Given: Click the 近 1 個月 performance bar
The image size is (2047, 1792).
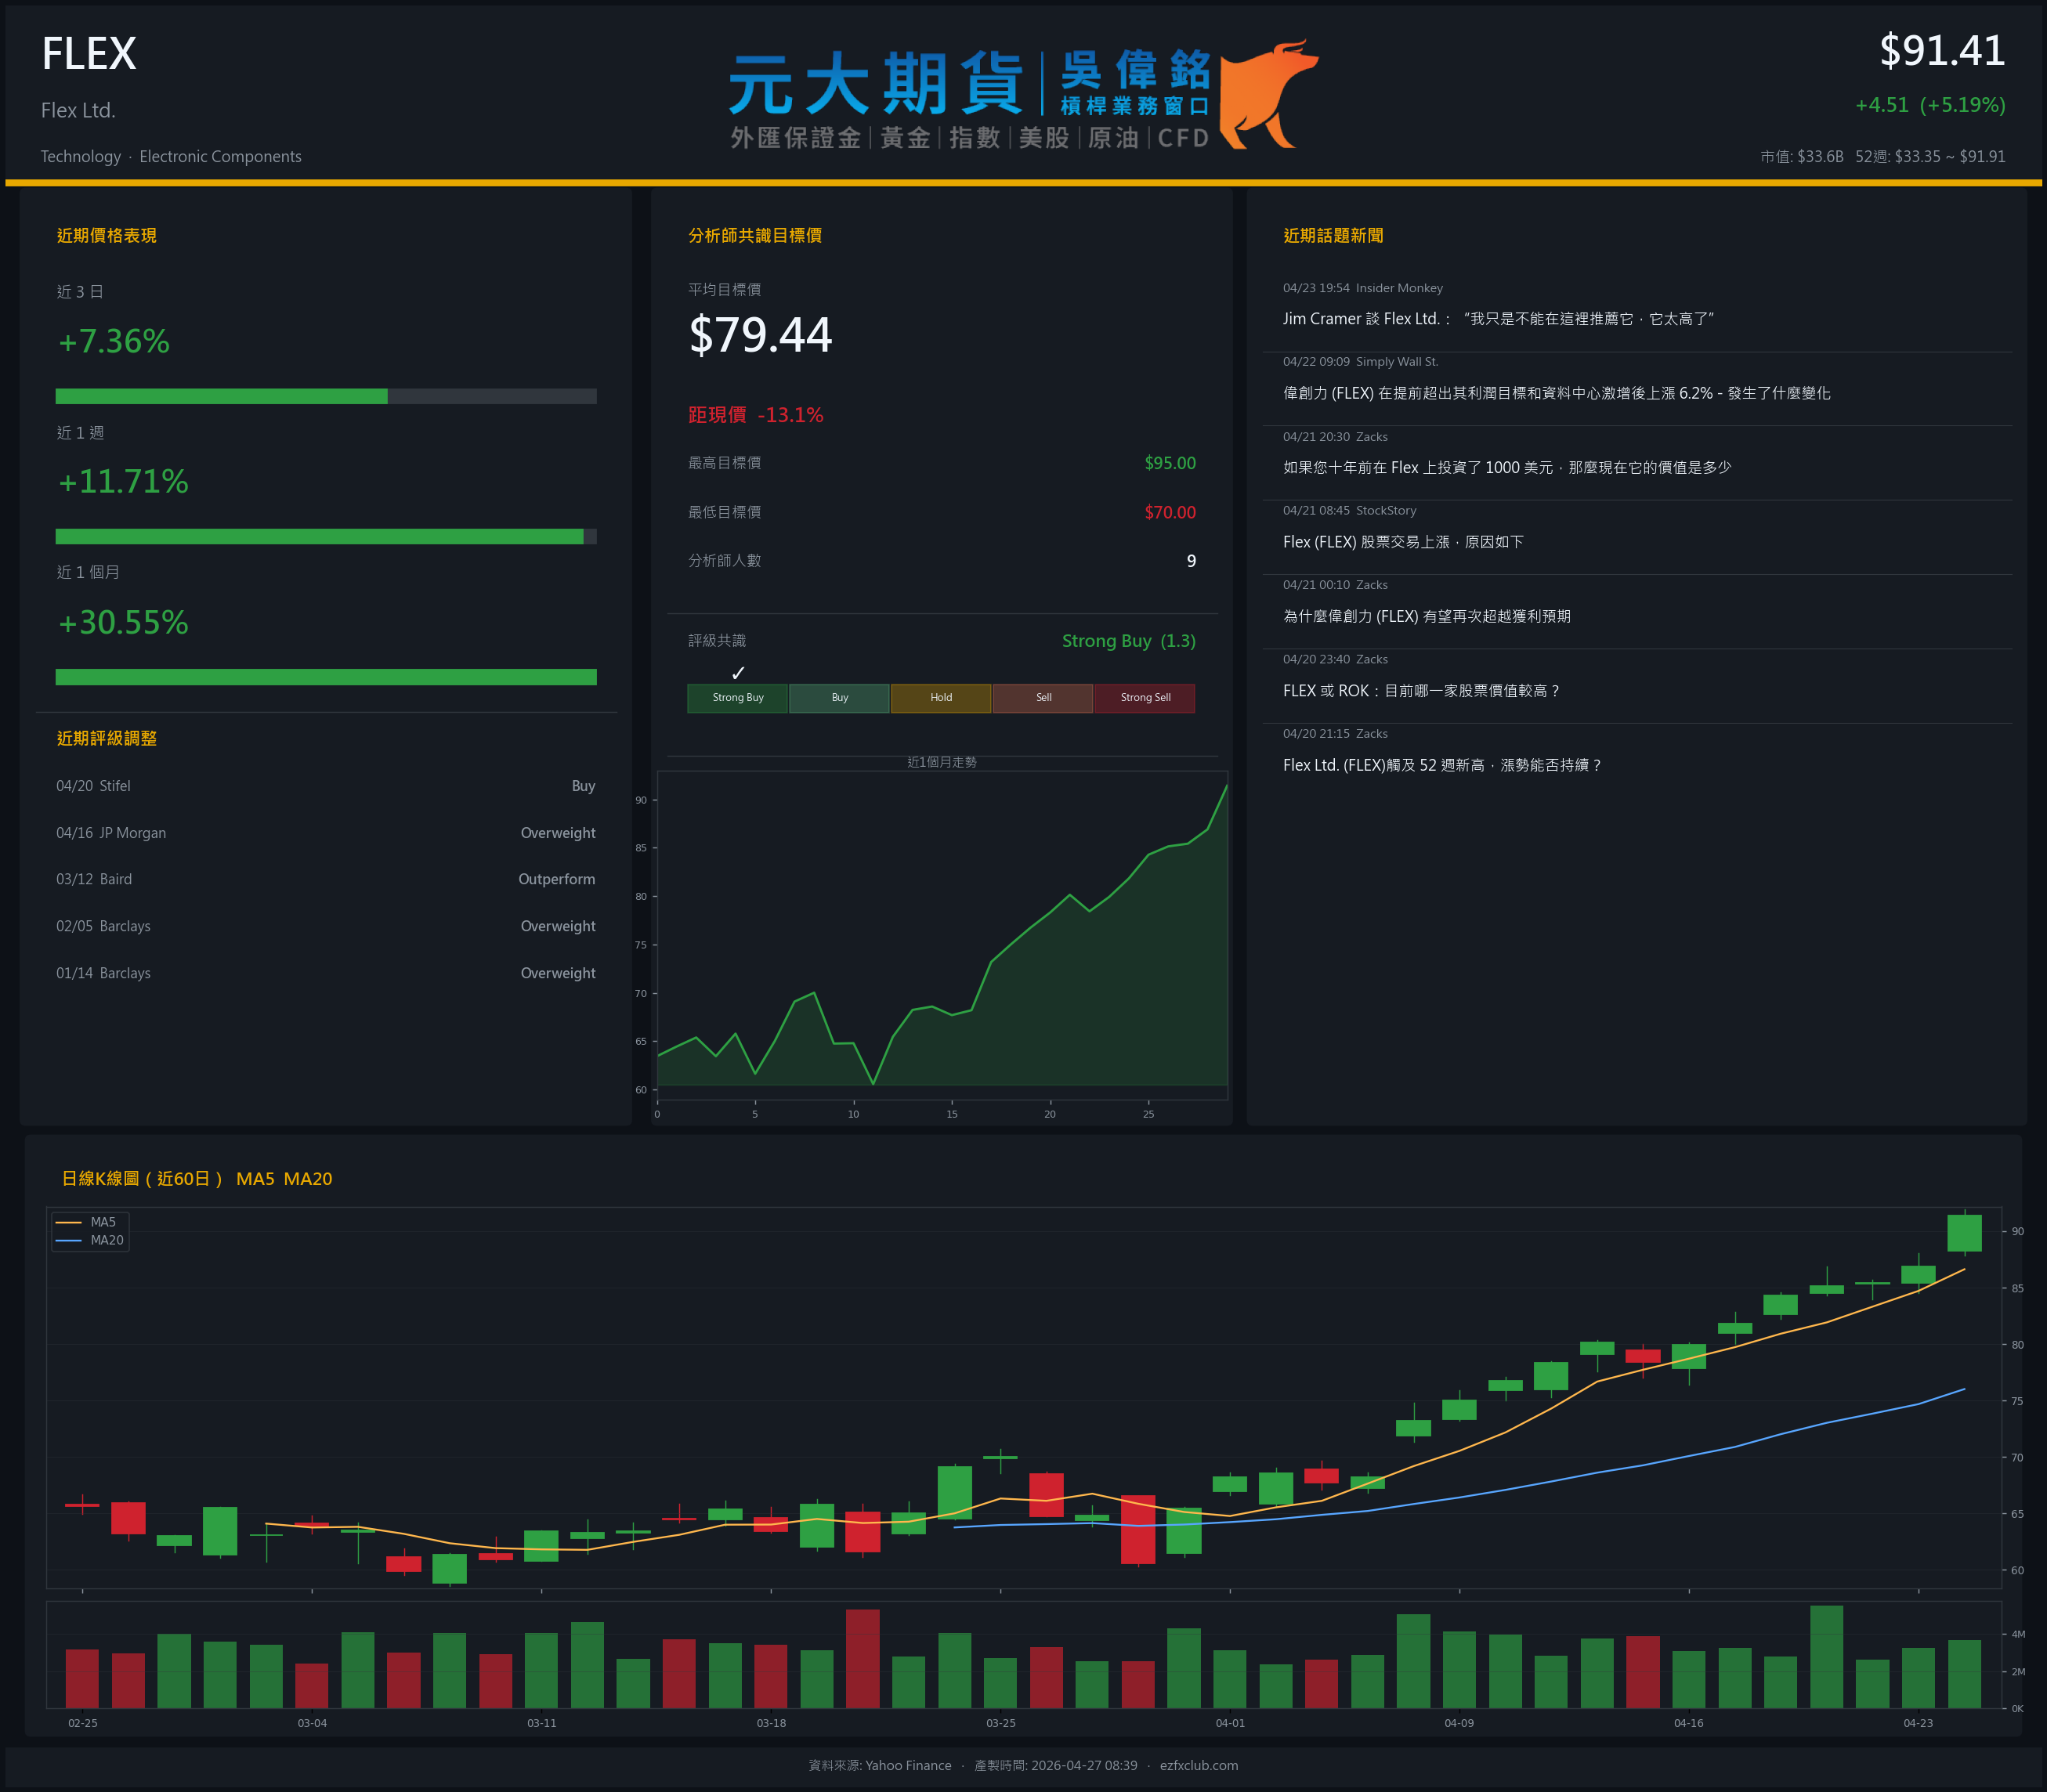Looking at the screenshot, I should 326,677.
